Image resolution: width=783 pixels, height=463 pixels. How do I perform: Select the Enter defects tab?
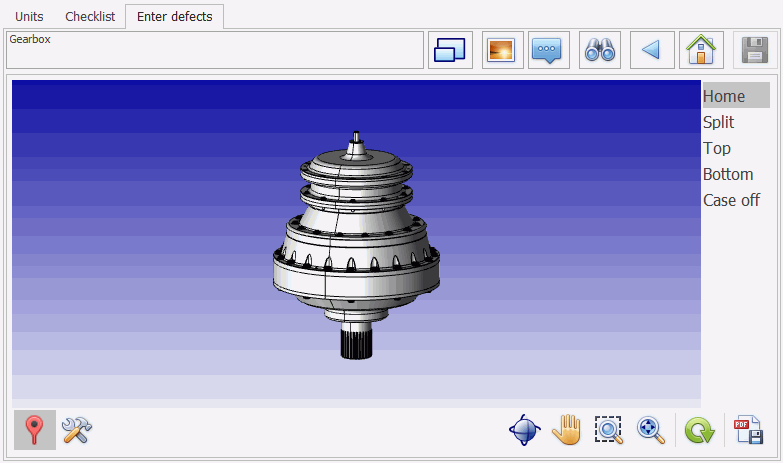pyautogui.click(x=174, y=16)
